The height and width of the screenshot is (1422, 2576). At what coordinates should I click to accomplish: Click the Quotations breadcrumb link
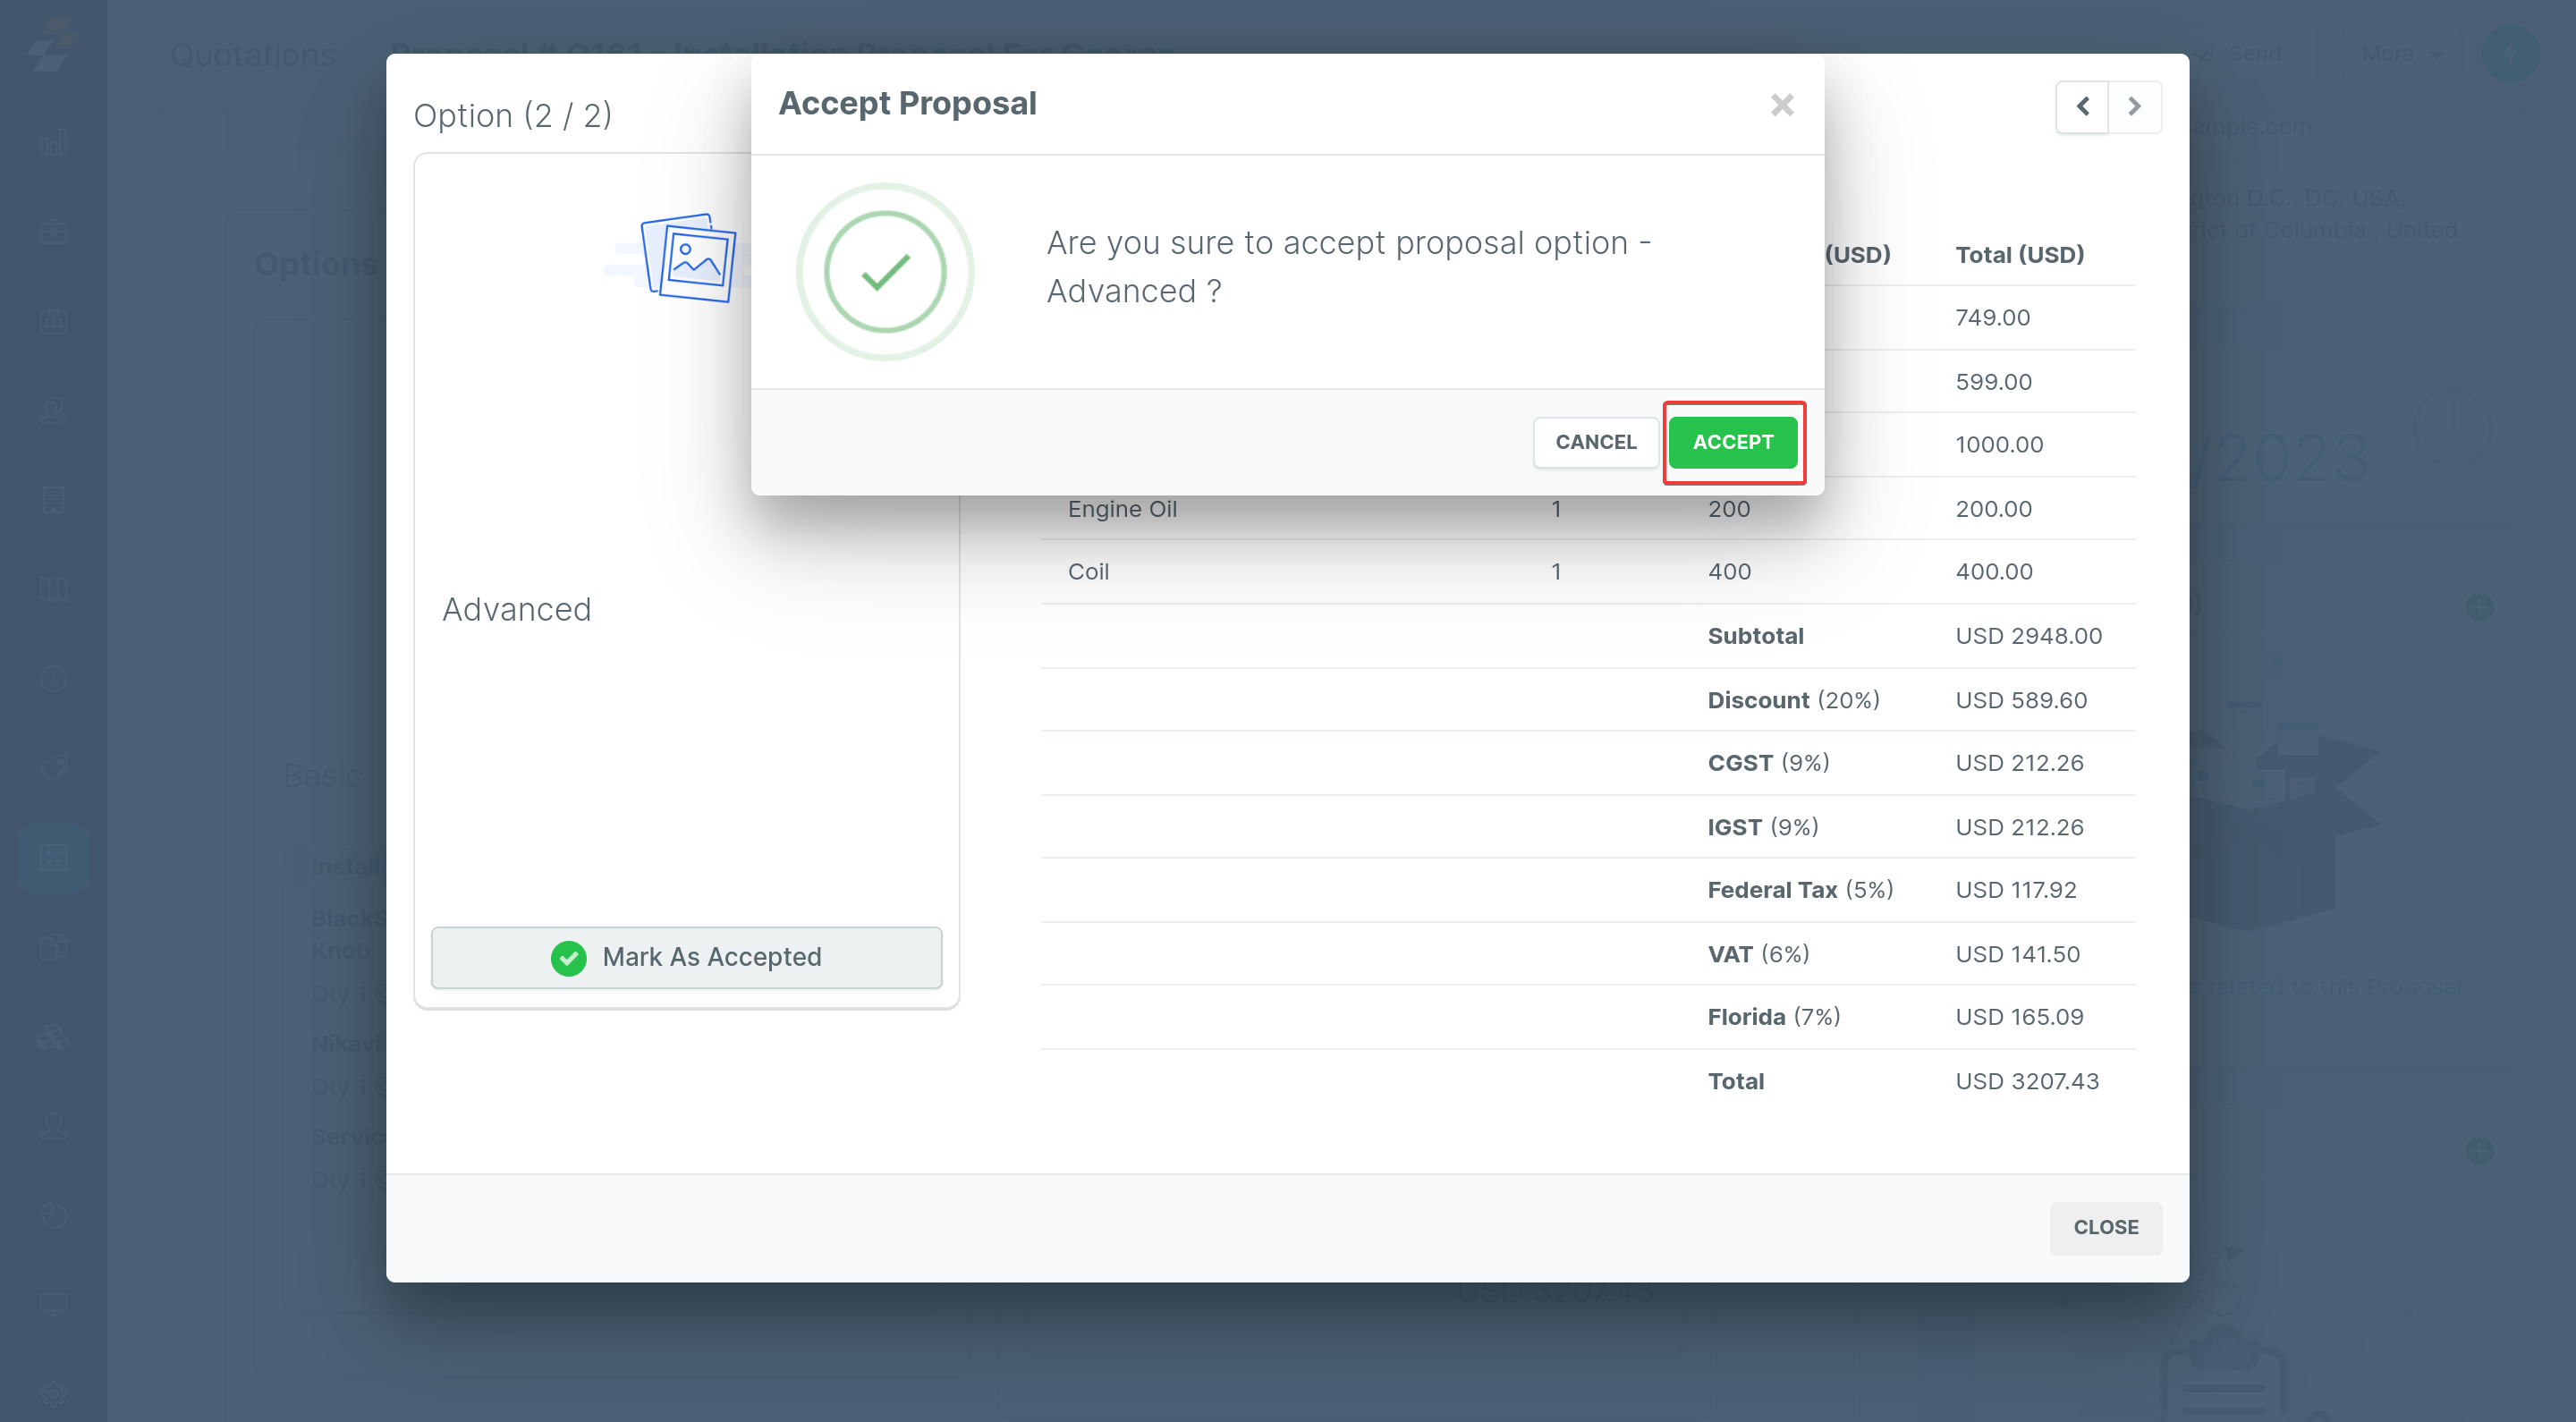point(252,54)
